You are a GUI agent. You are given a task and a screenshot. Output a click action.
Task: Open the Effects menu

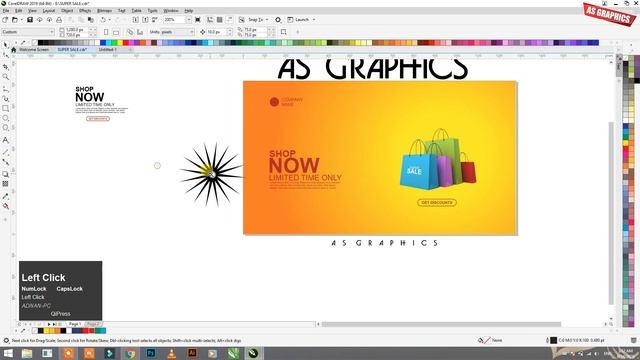pos(85,11)
